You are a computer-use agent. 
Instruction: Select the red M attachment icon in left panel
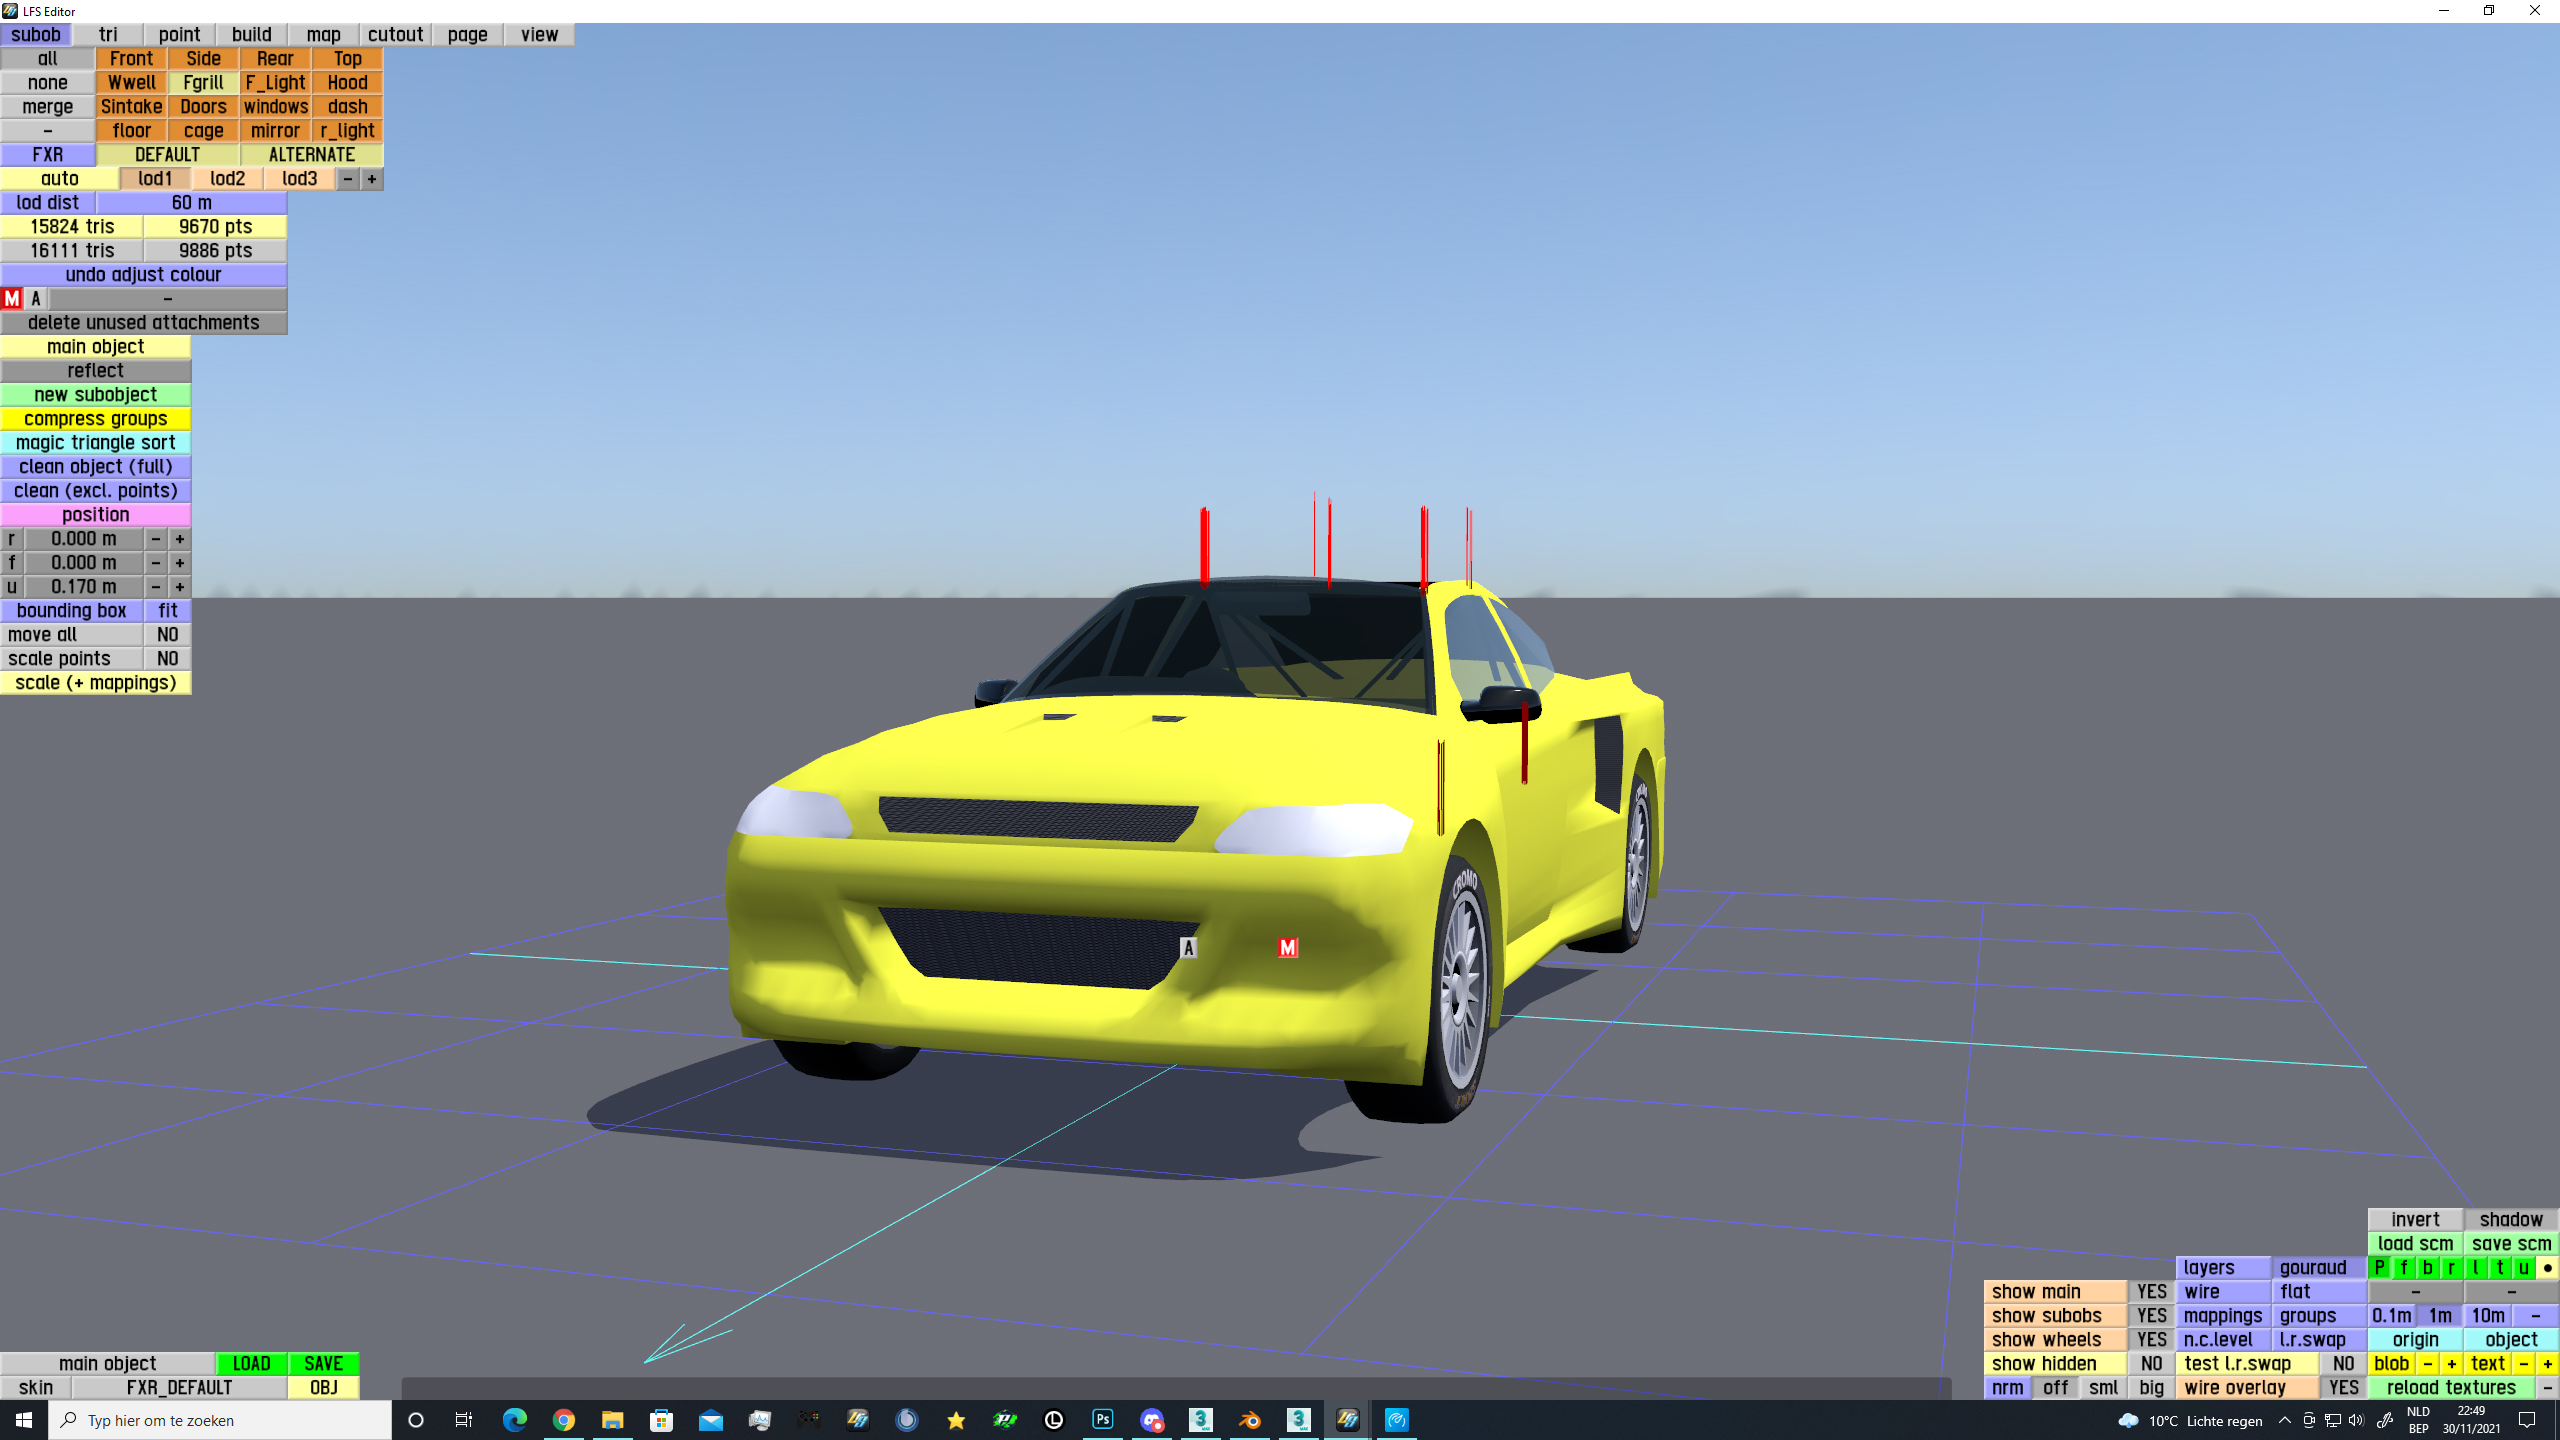(x=12, y=298)
